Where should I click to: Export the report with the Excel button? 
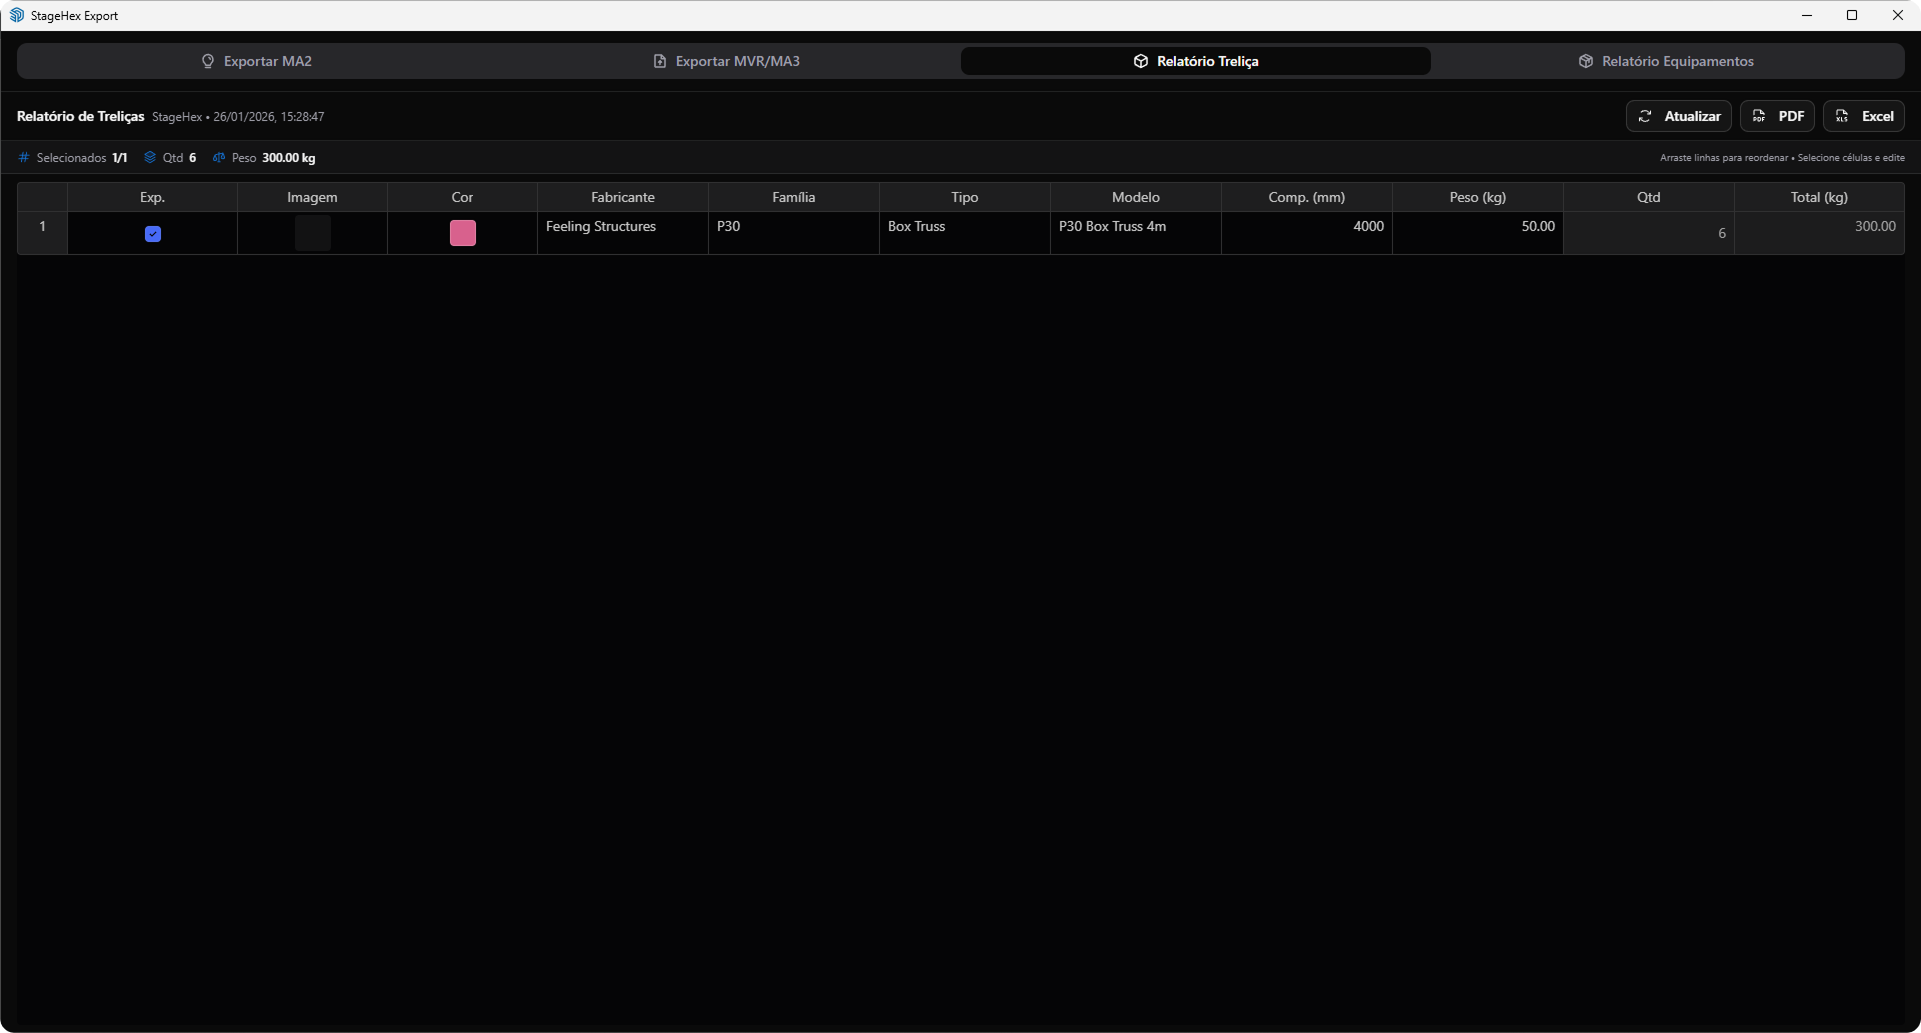click(x=1864, y=116)
